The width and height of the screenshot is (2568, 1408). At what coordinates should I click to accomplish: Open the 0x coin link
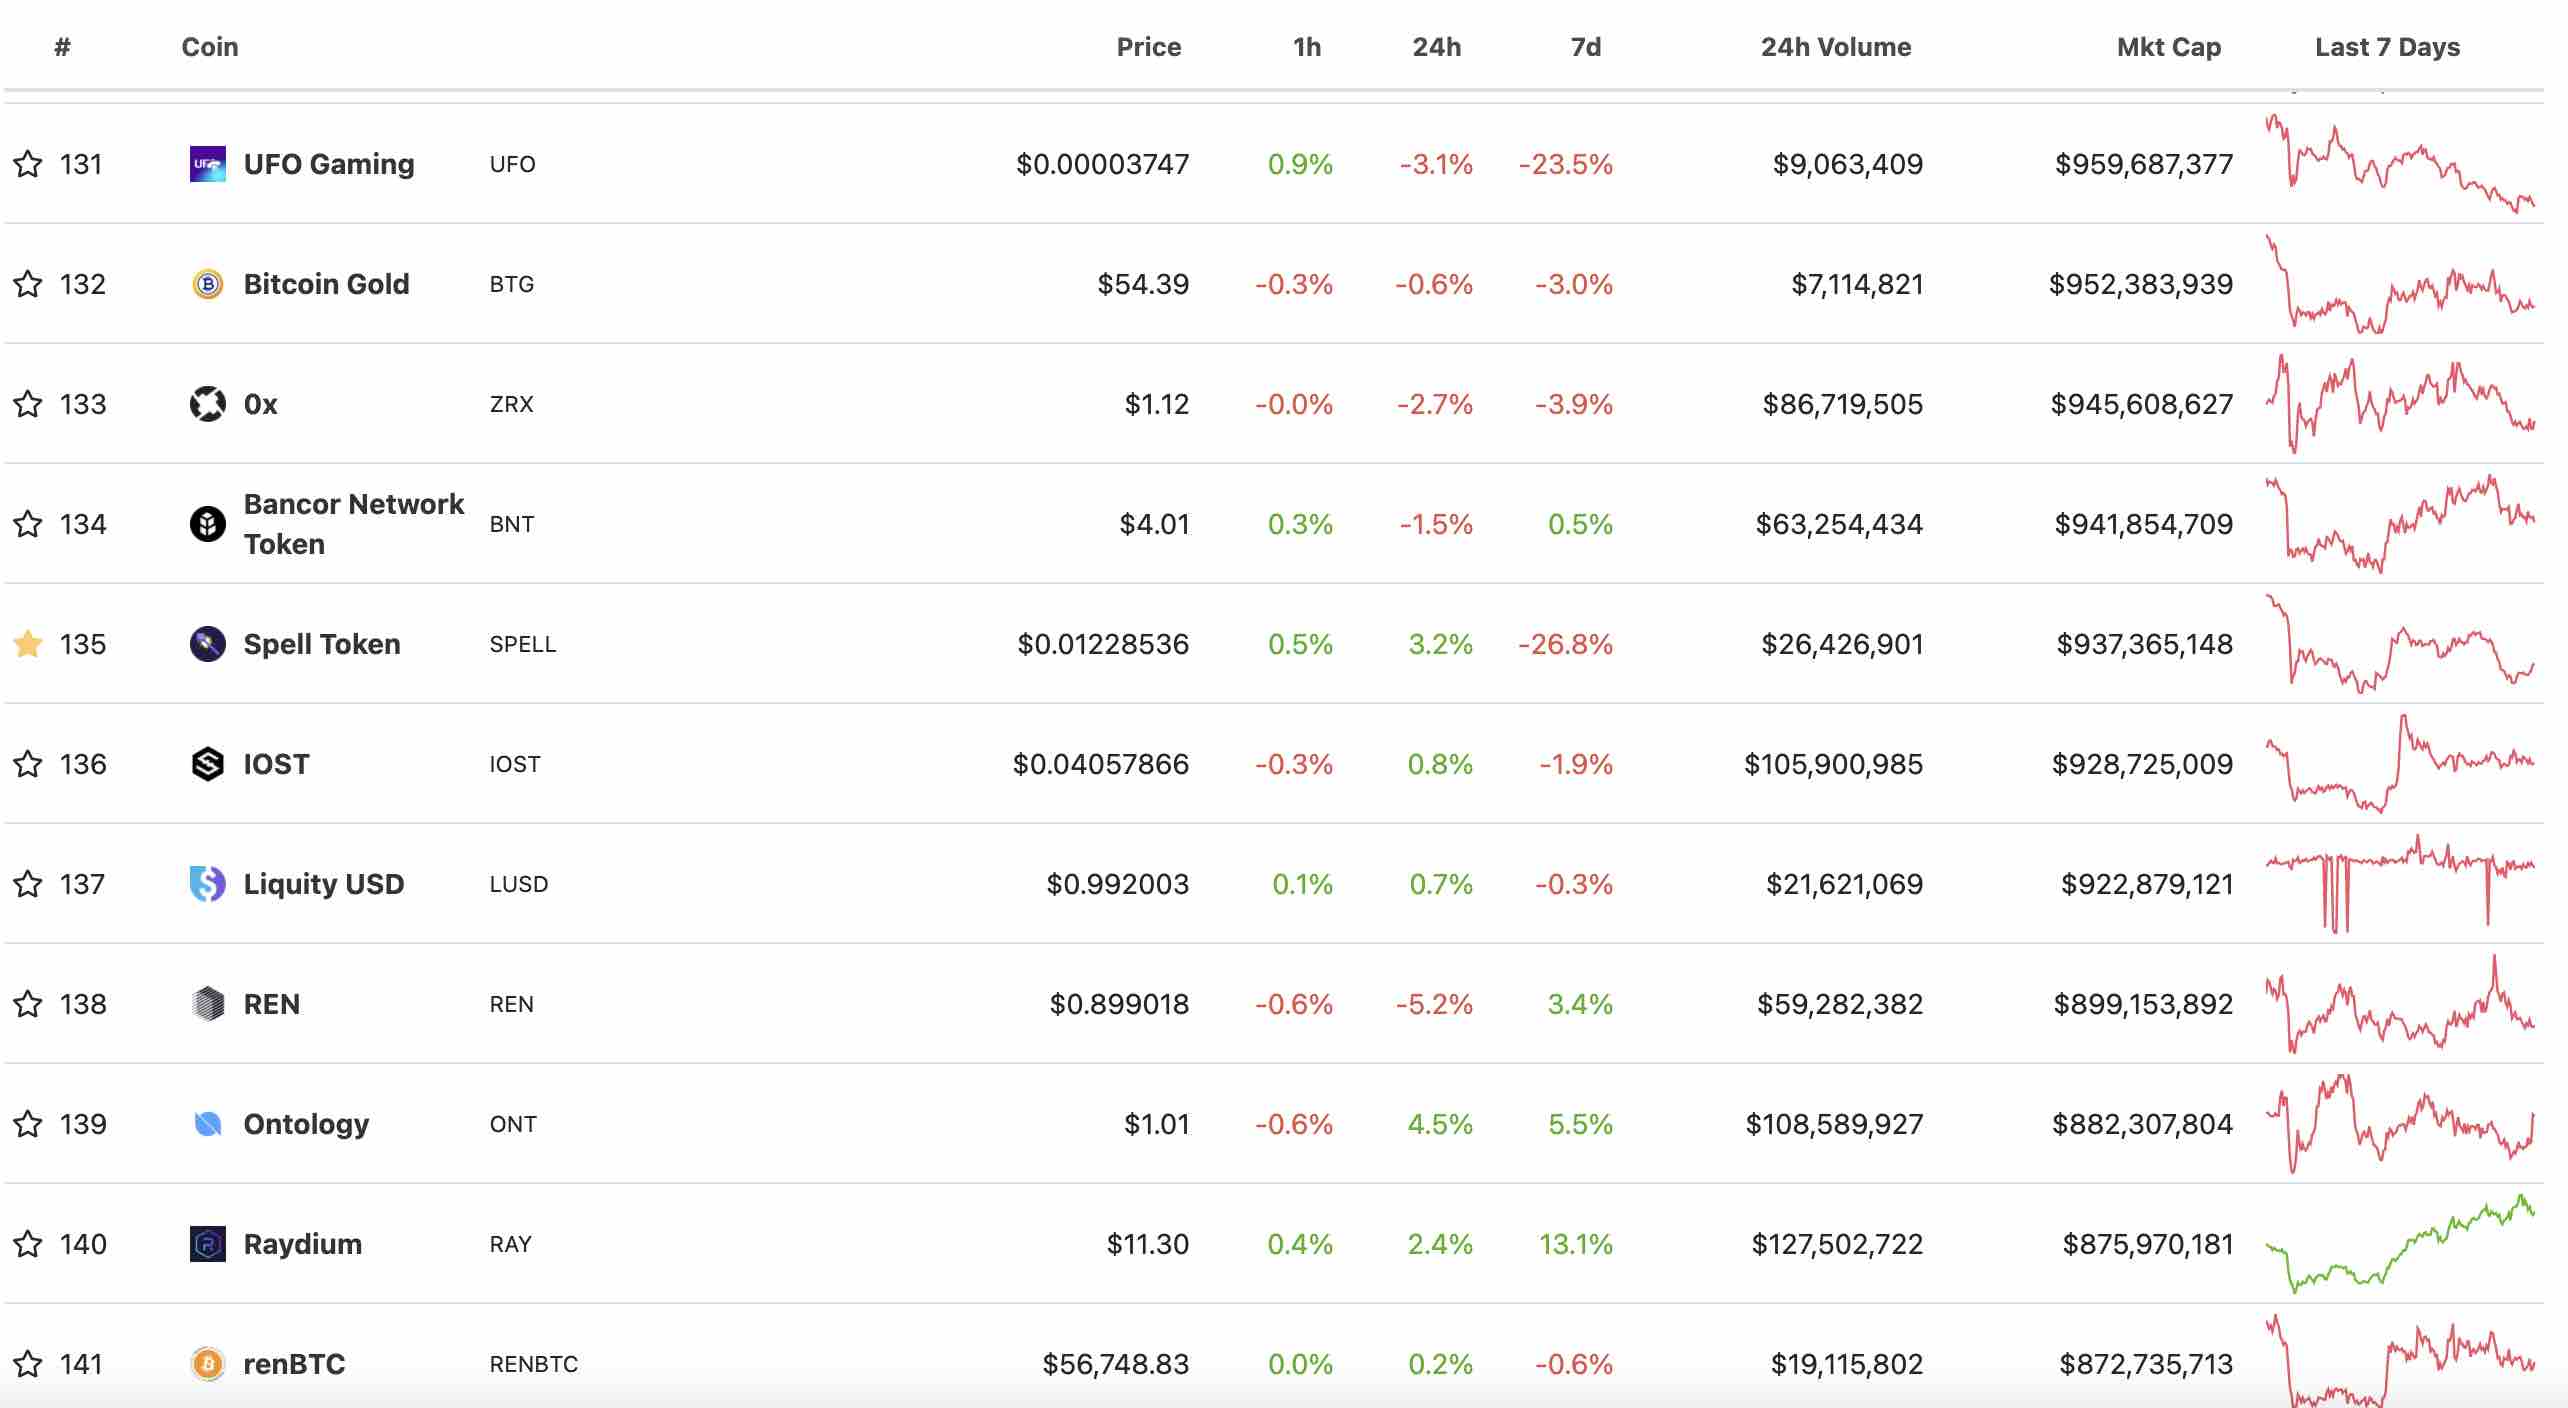pos(261,404)
